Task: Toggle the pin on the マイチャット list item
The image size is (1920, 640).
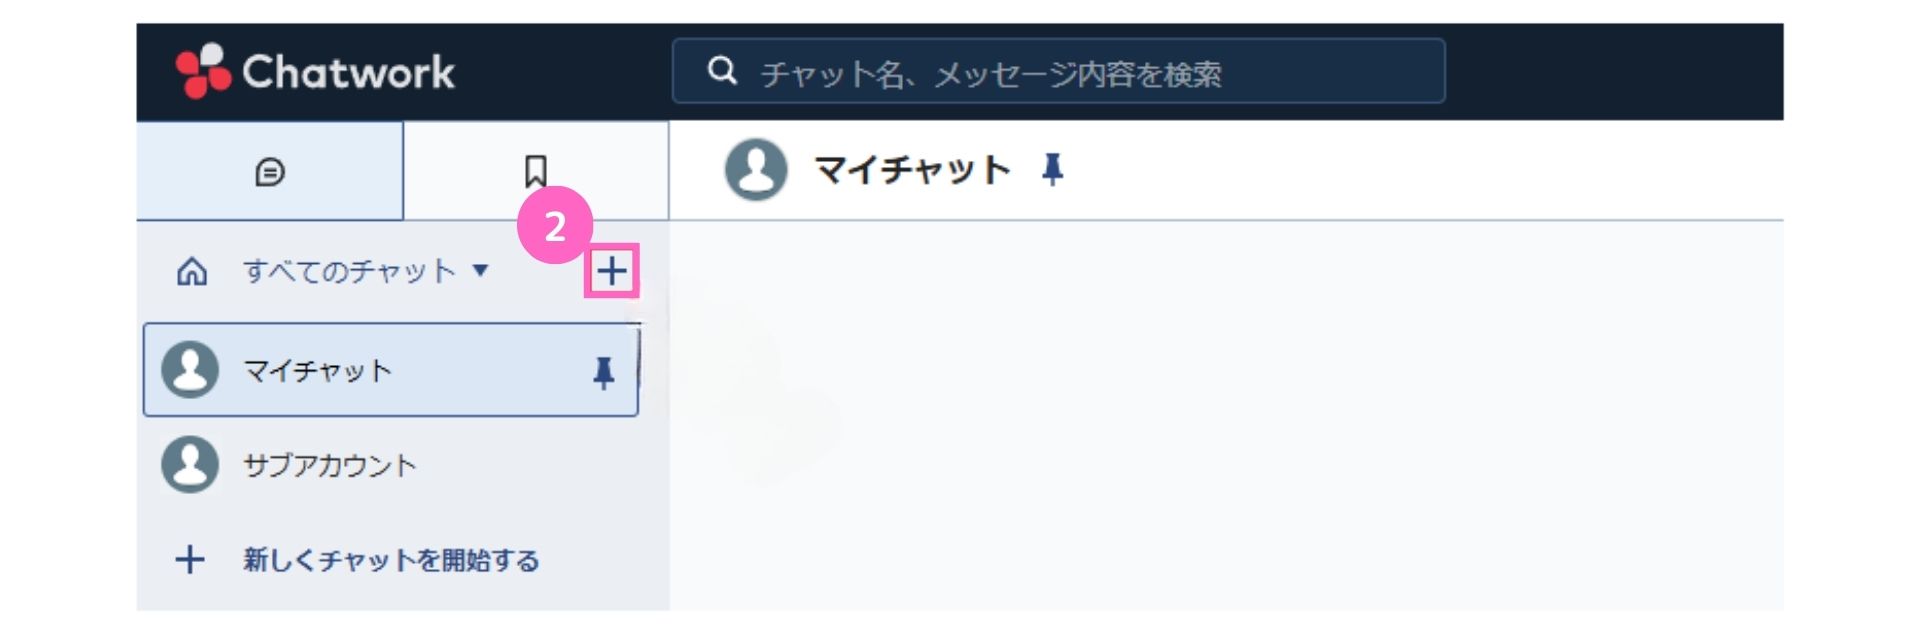Action: coord(603,372)
